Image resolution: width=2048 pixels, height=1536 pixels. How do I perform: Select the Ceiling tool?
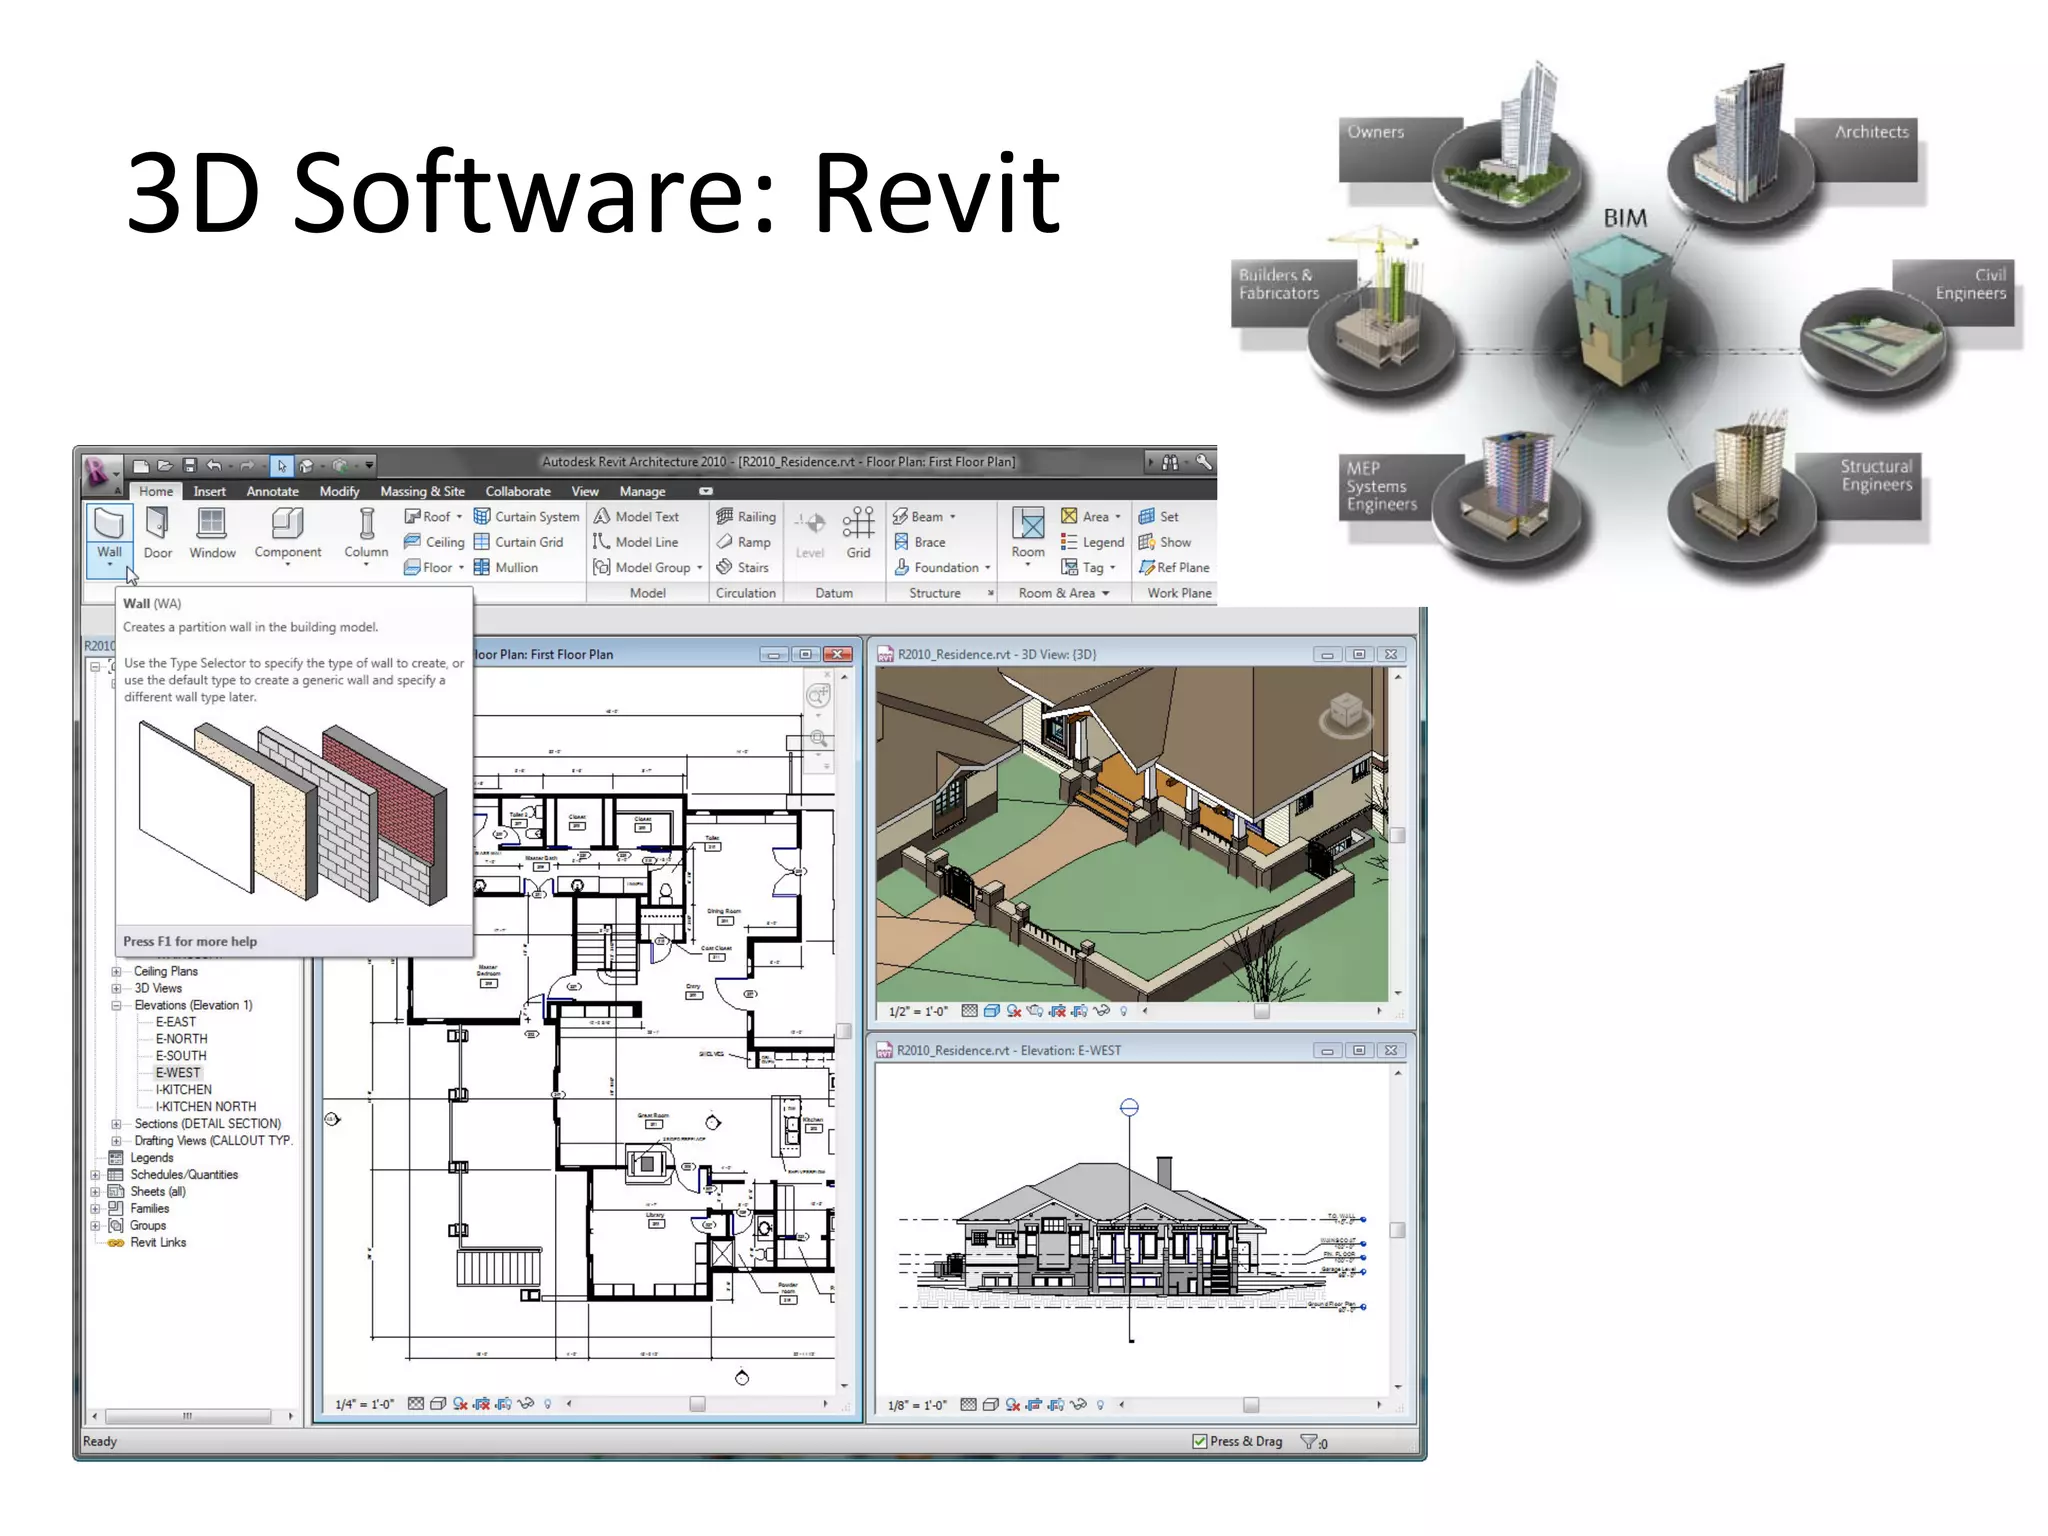pyautogui.click(x=434, y=542)
